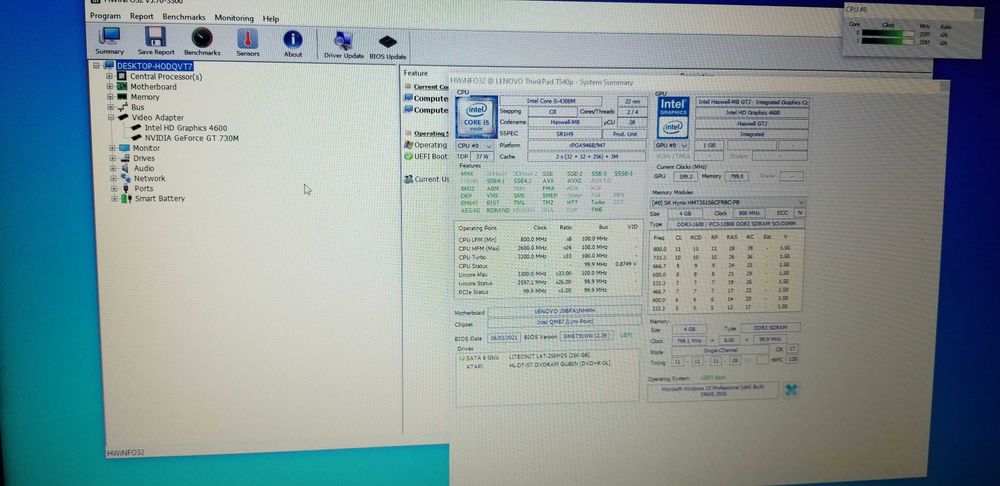Click the Video Adapter tree icon

[123, 117]
